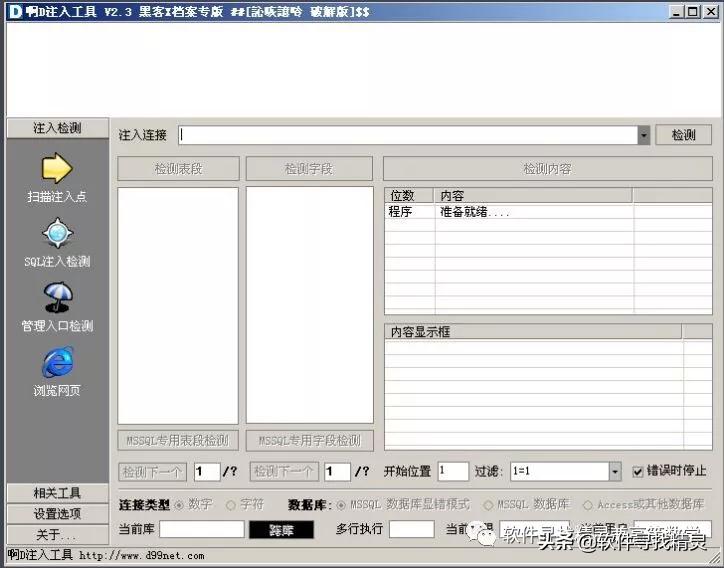The width and height of the screenshot is (724, 568).
Task: Click the 检测内容 button
Action: pos(548,169)
